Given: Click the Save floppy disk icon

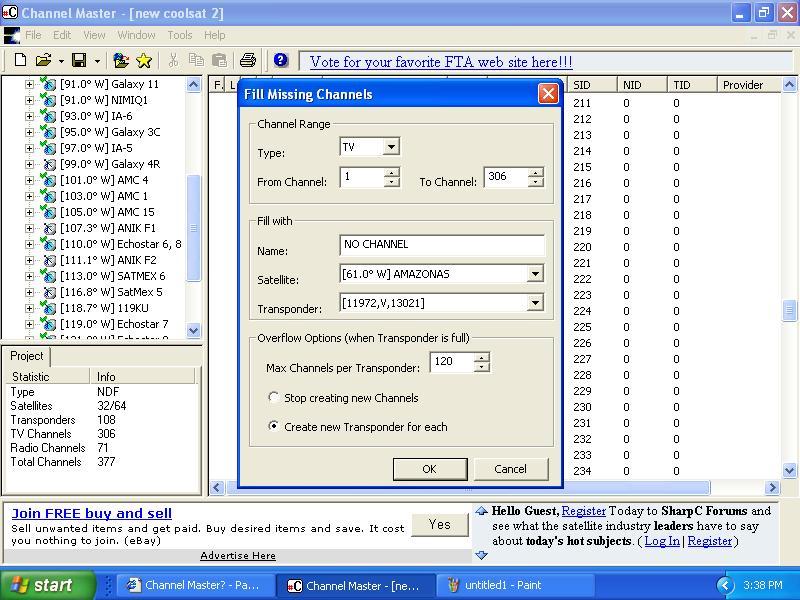Looking at the screenshot, I should [x=79, y=60].
